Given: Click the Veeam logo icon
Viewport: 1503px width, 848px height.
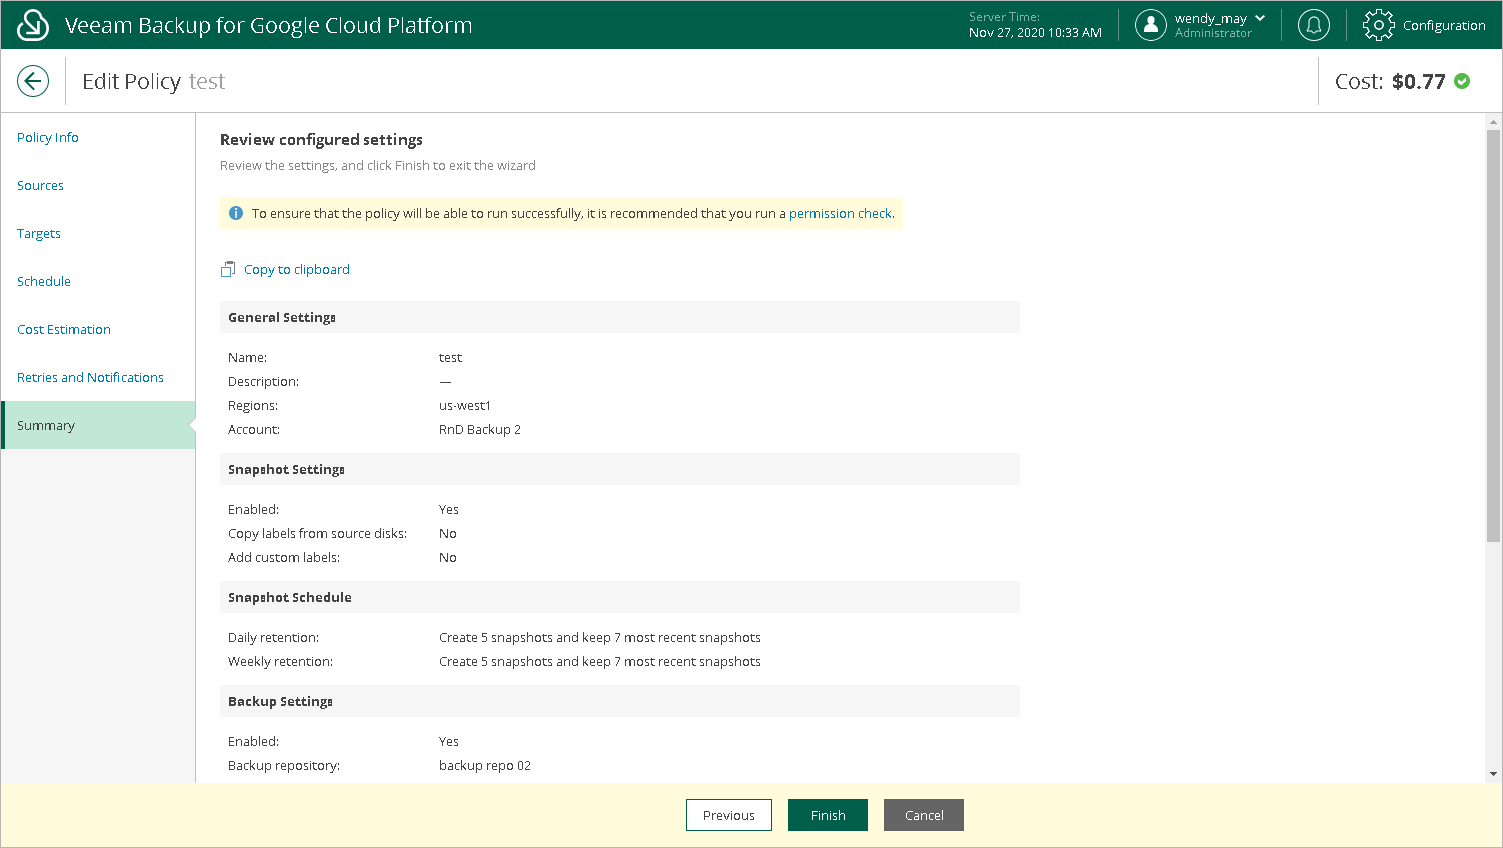Looking at the screenshot, I should tap(33, 25).
